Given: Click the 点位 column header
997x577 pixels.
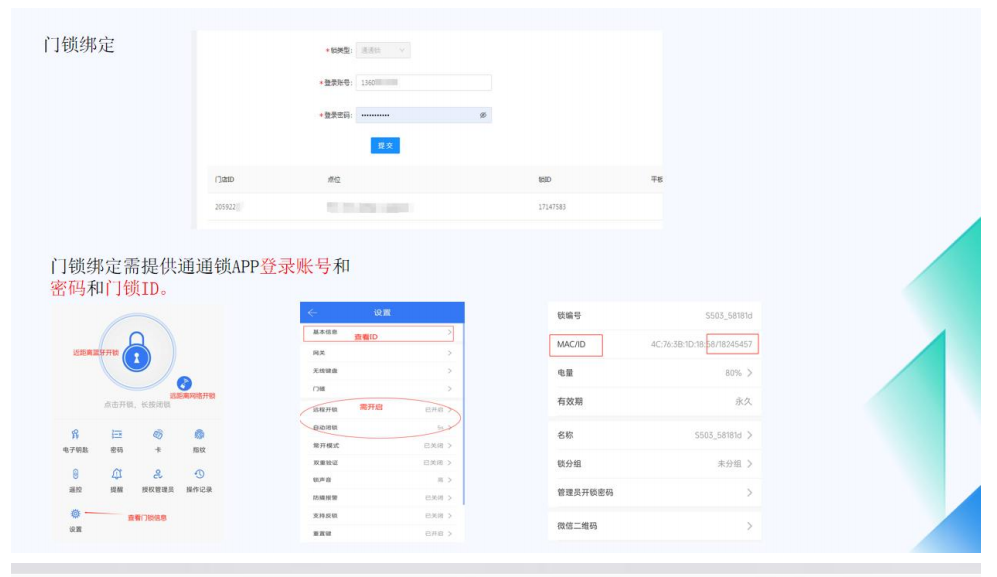Looking at the screenshot, I should click(x=334, y=179).
